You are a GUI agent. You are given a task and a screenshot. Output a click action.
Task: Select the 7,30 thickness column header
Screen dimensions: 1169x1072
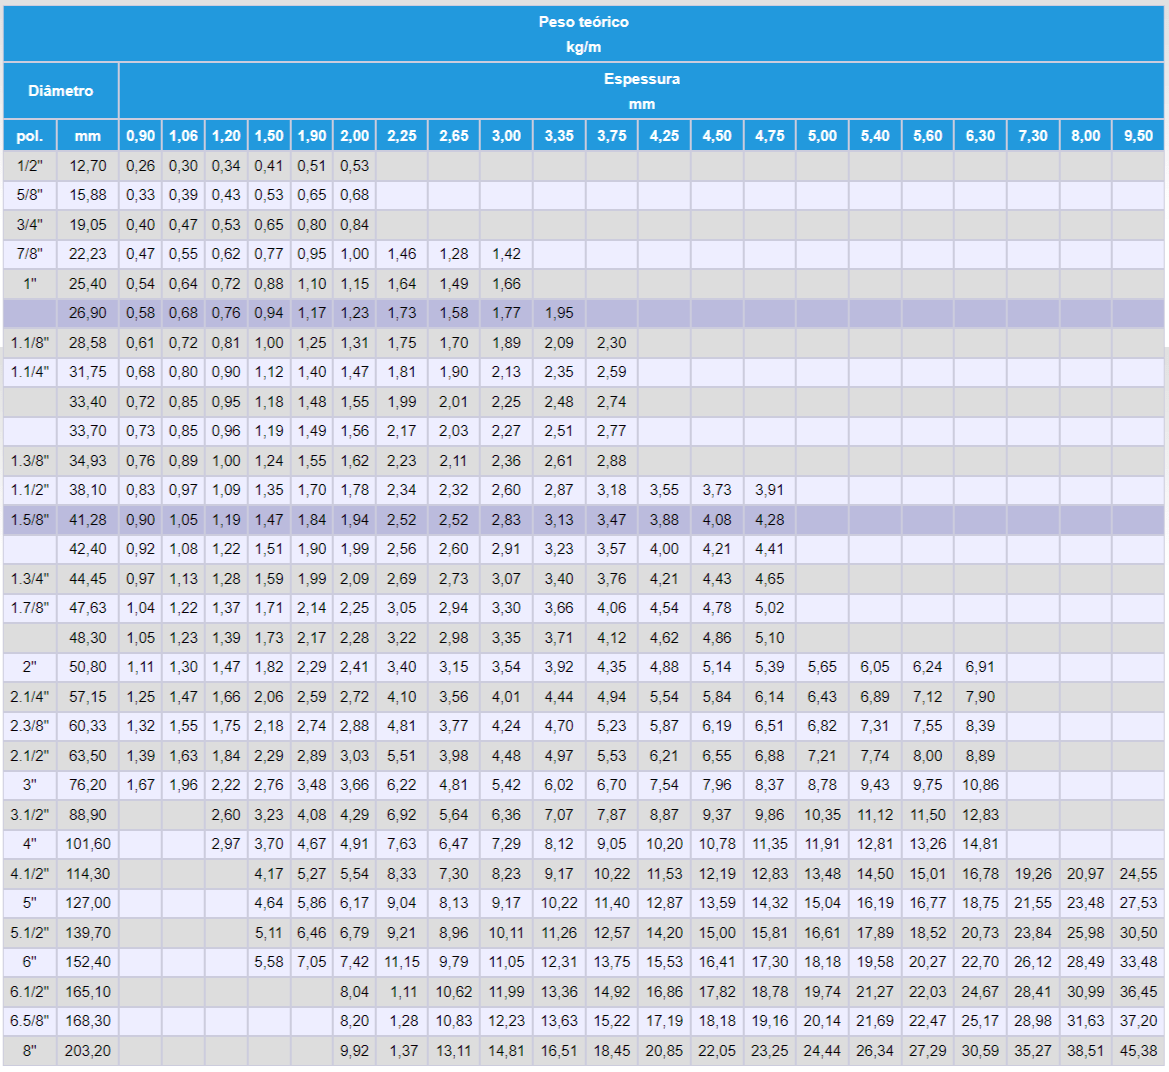click(x=1033, y=136)
